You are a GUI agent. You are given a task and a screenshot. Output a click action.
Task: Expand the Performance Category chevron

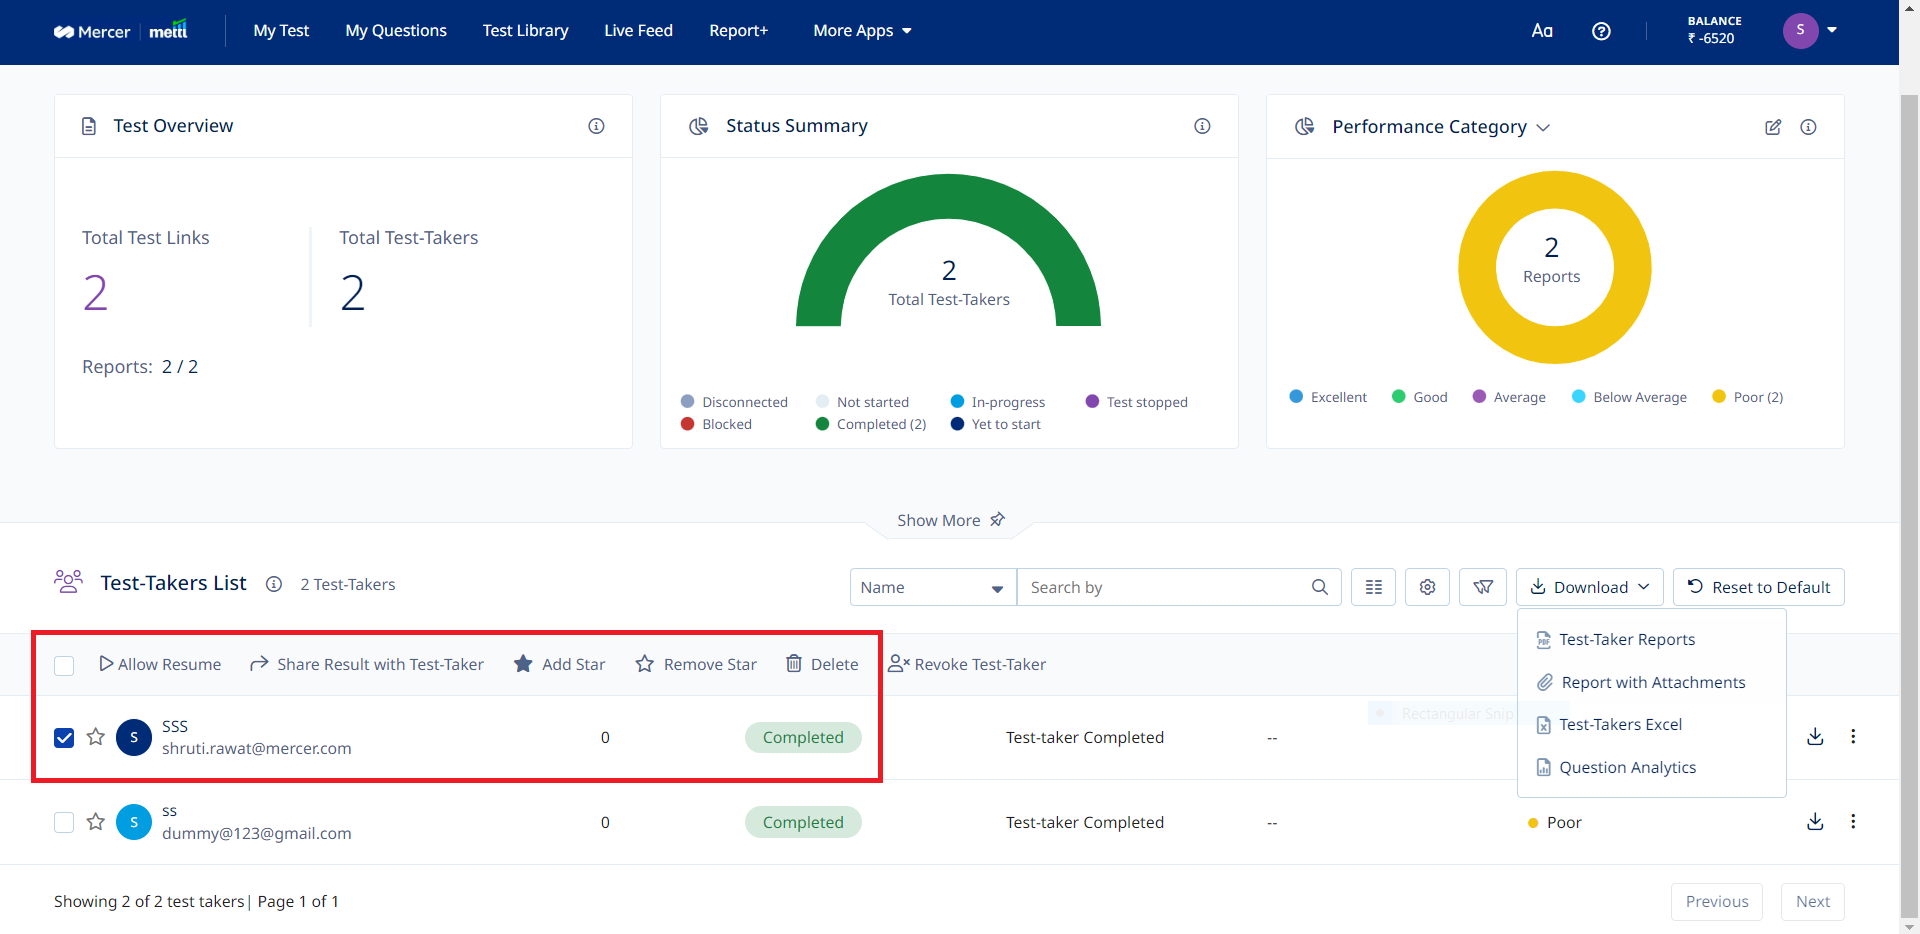(x=1543, y=128)
